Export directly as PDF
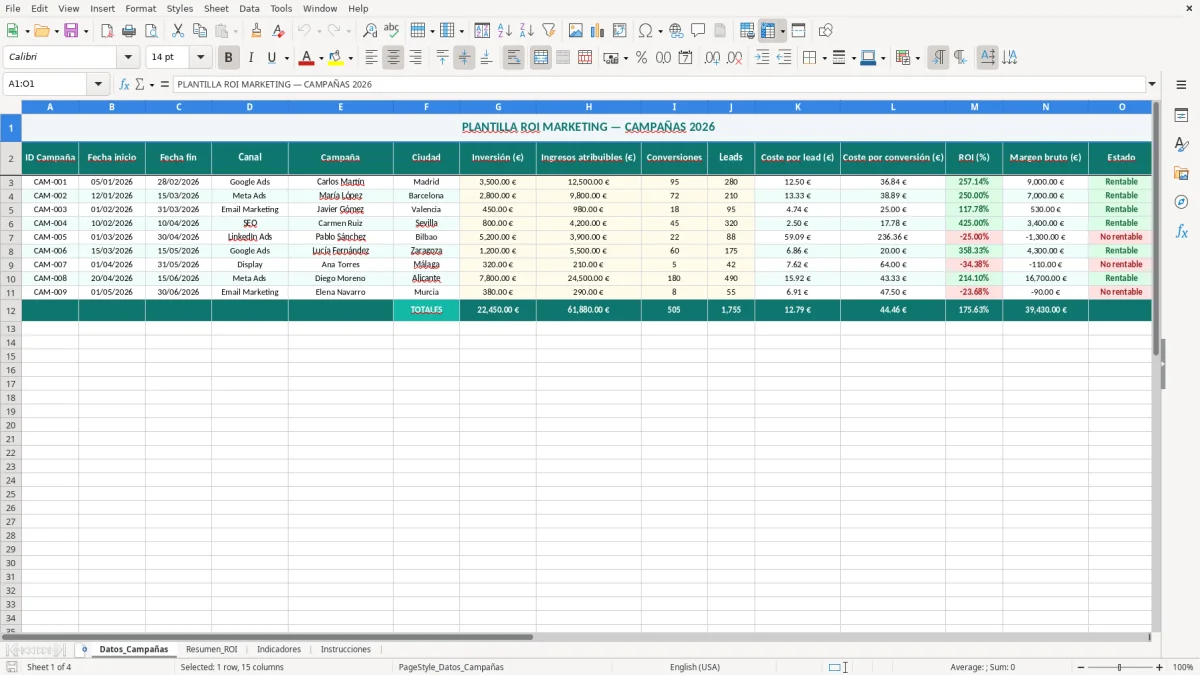 [107, 31]
